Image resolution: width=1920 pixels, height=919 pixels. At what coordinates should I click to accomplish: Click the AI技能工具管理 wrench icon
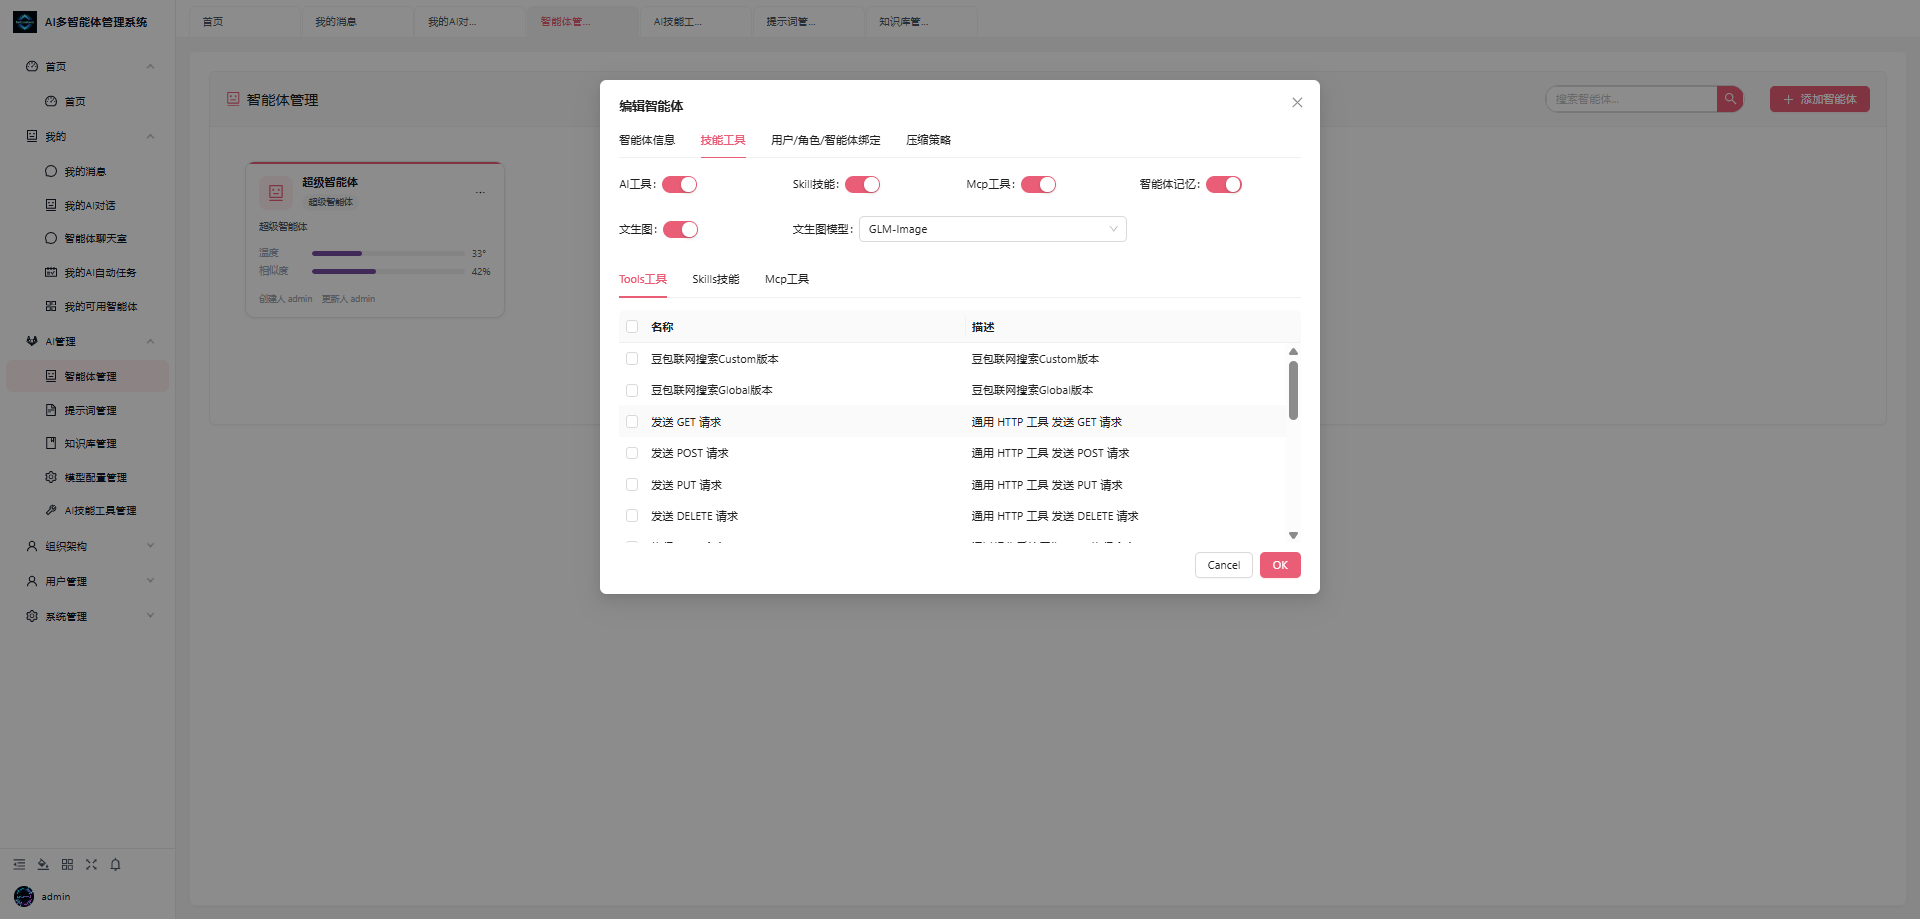point(51,510)
